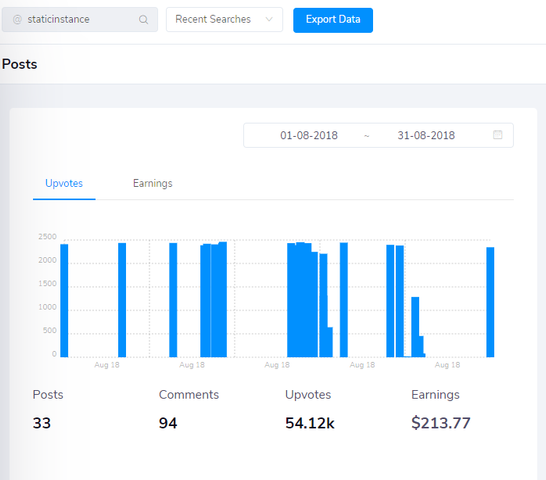Click the start date 01-08-2018

pos(309,135)
